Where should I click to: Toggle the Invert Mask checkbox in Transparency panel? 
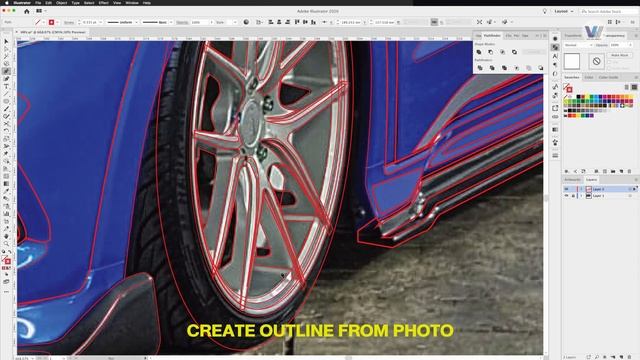tap(610, 68)
